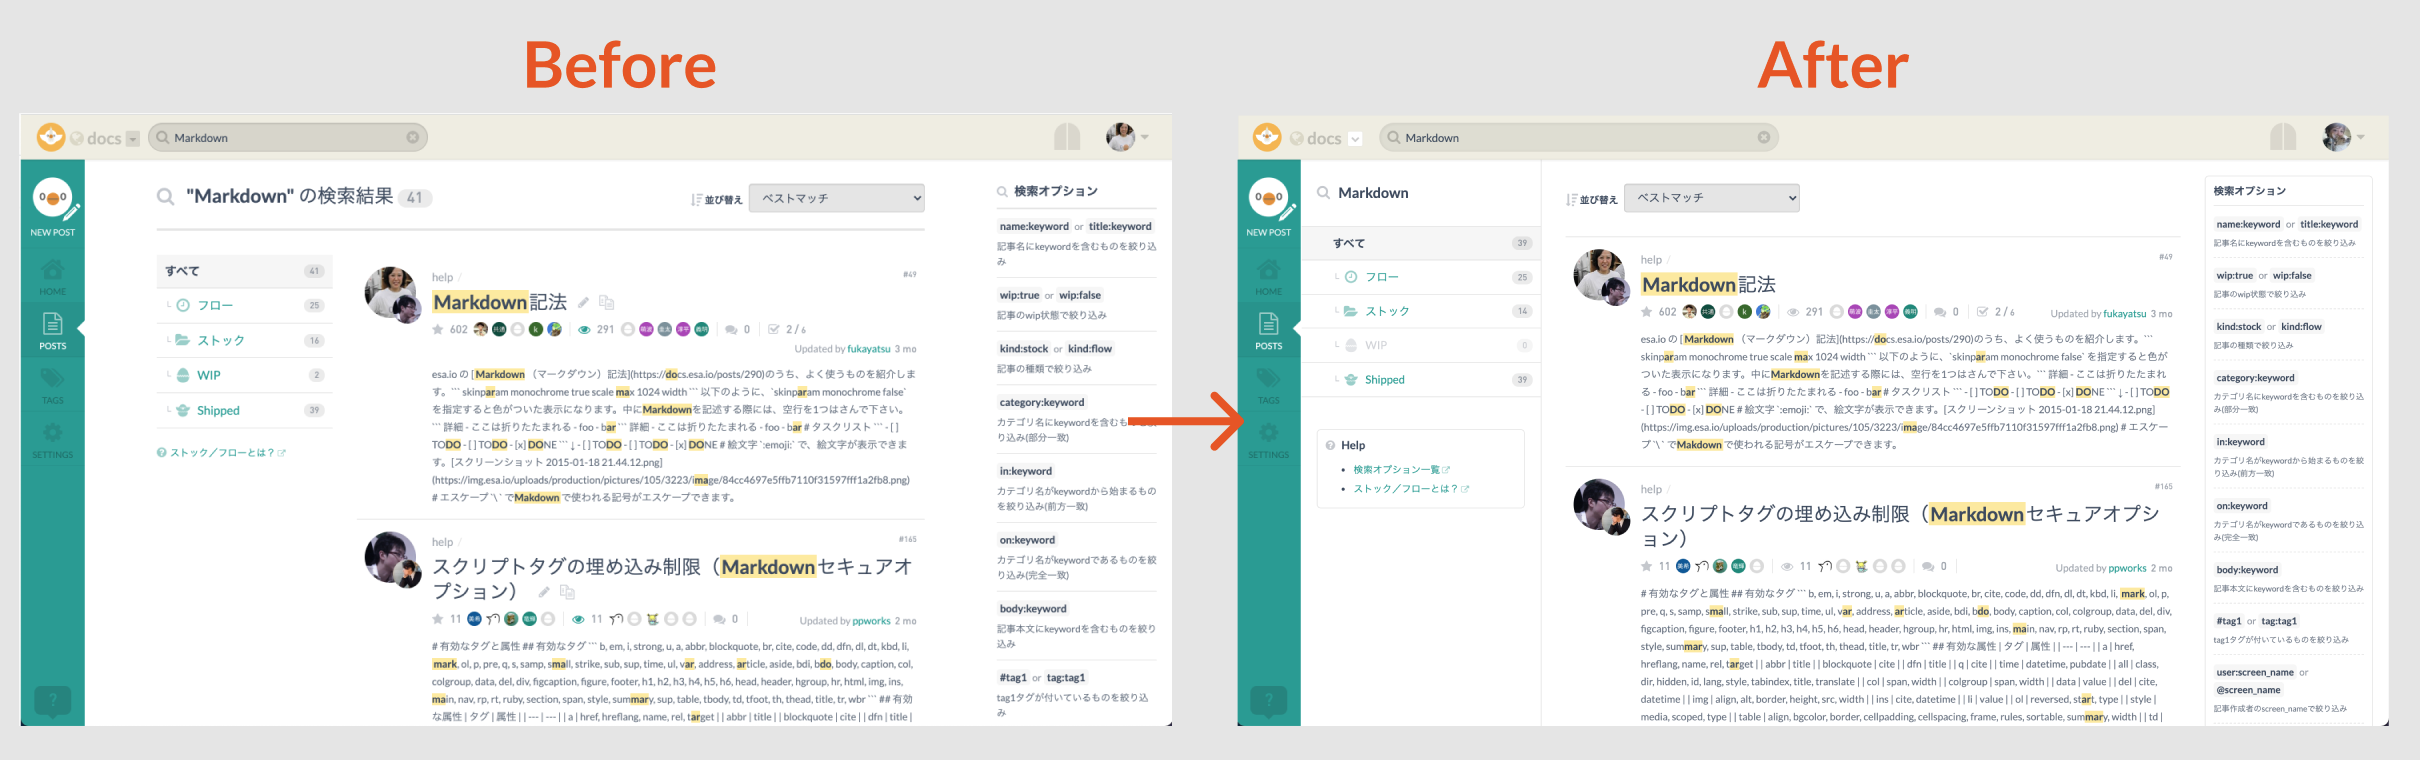Click star icon with 602 in After
The image size is (2420, 760).
point(1647,312)
